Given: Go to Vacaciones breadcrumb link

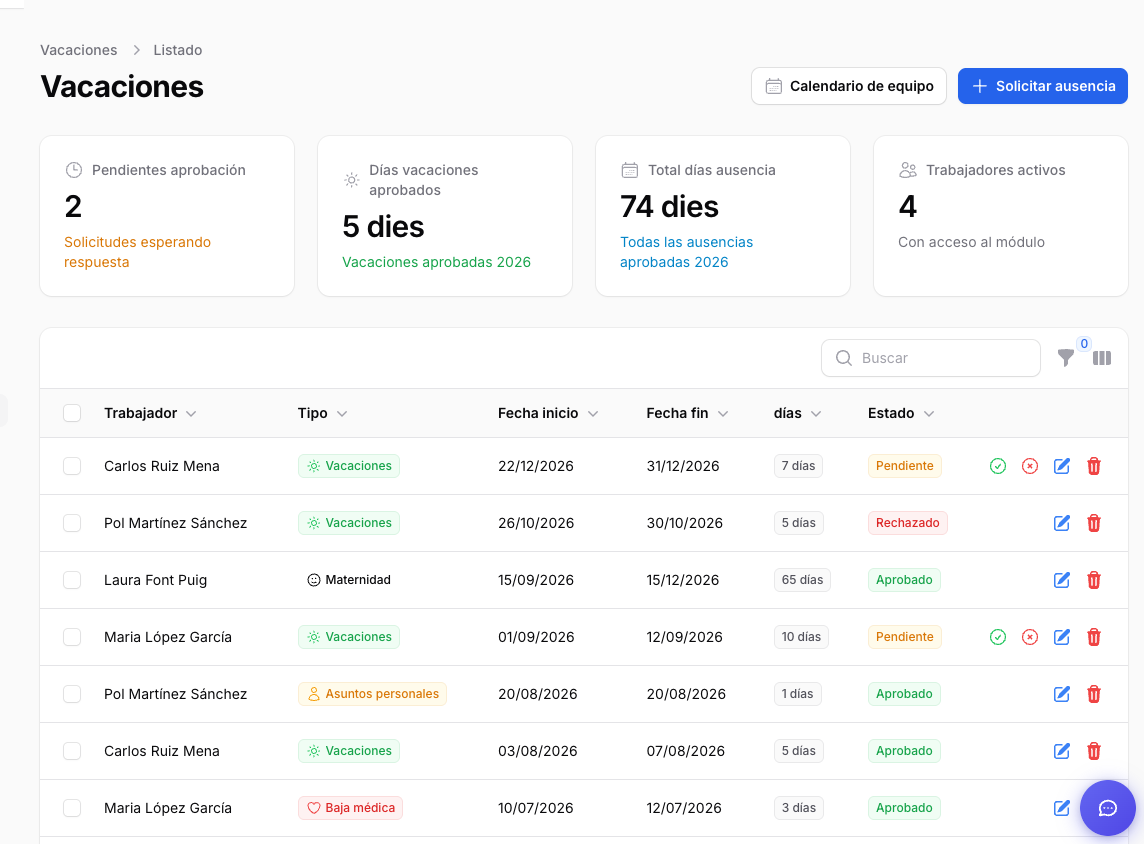Looking at the screenshot, I should pos(79,50).
